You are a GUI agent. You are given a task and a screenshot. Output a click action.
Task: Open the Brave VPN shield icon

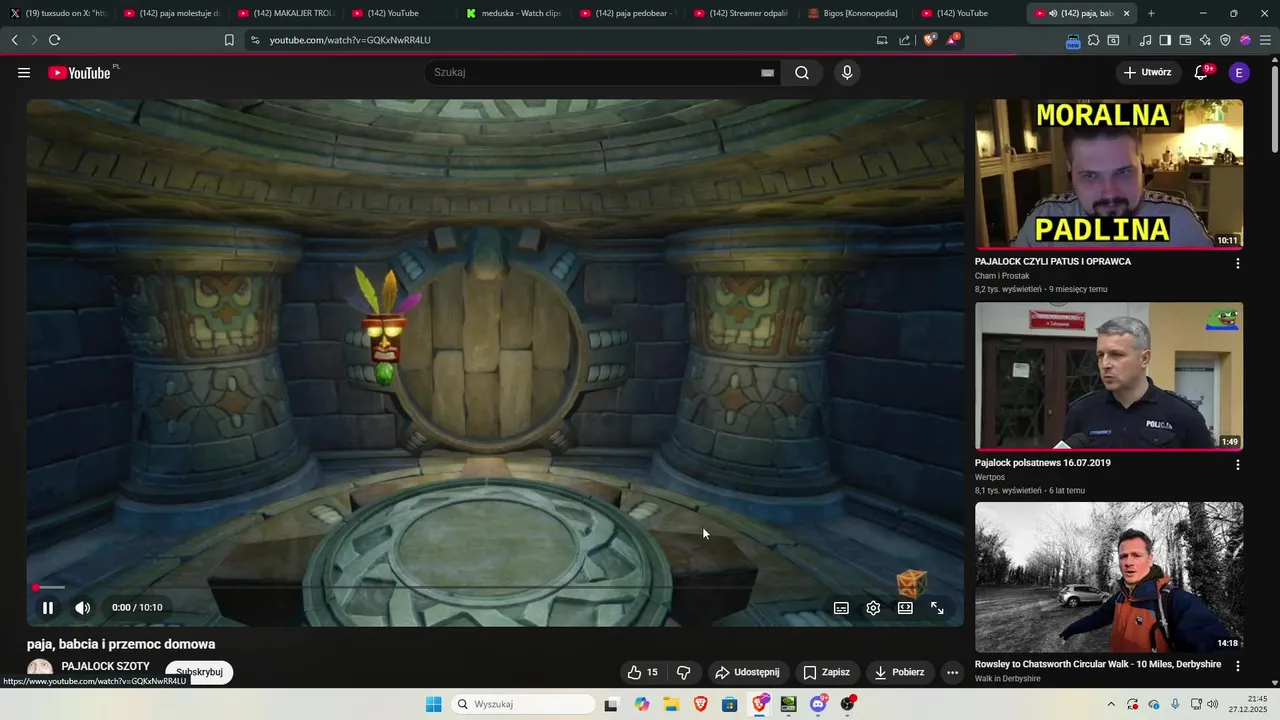pos(1225,40)
